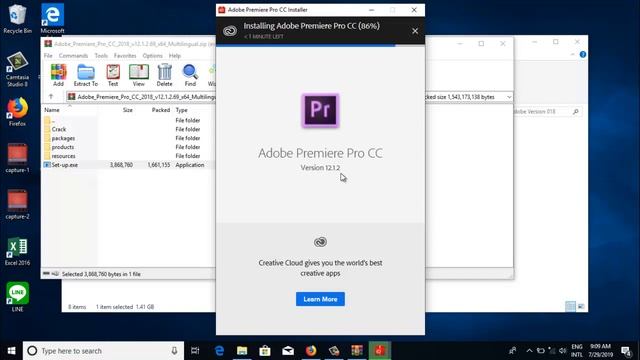This screenshot has width=640, height=360.
Task: Select capture-1 desktop file
Action: pos(17,158)
